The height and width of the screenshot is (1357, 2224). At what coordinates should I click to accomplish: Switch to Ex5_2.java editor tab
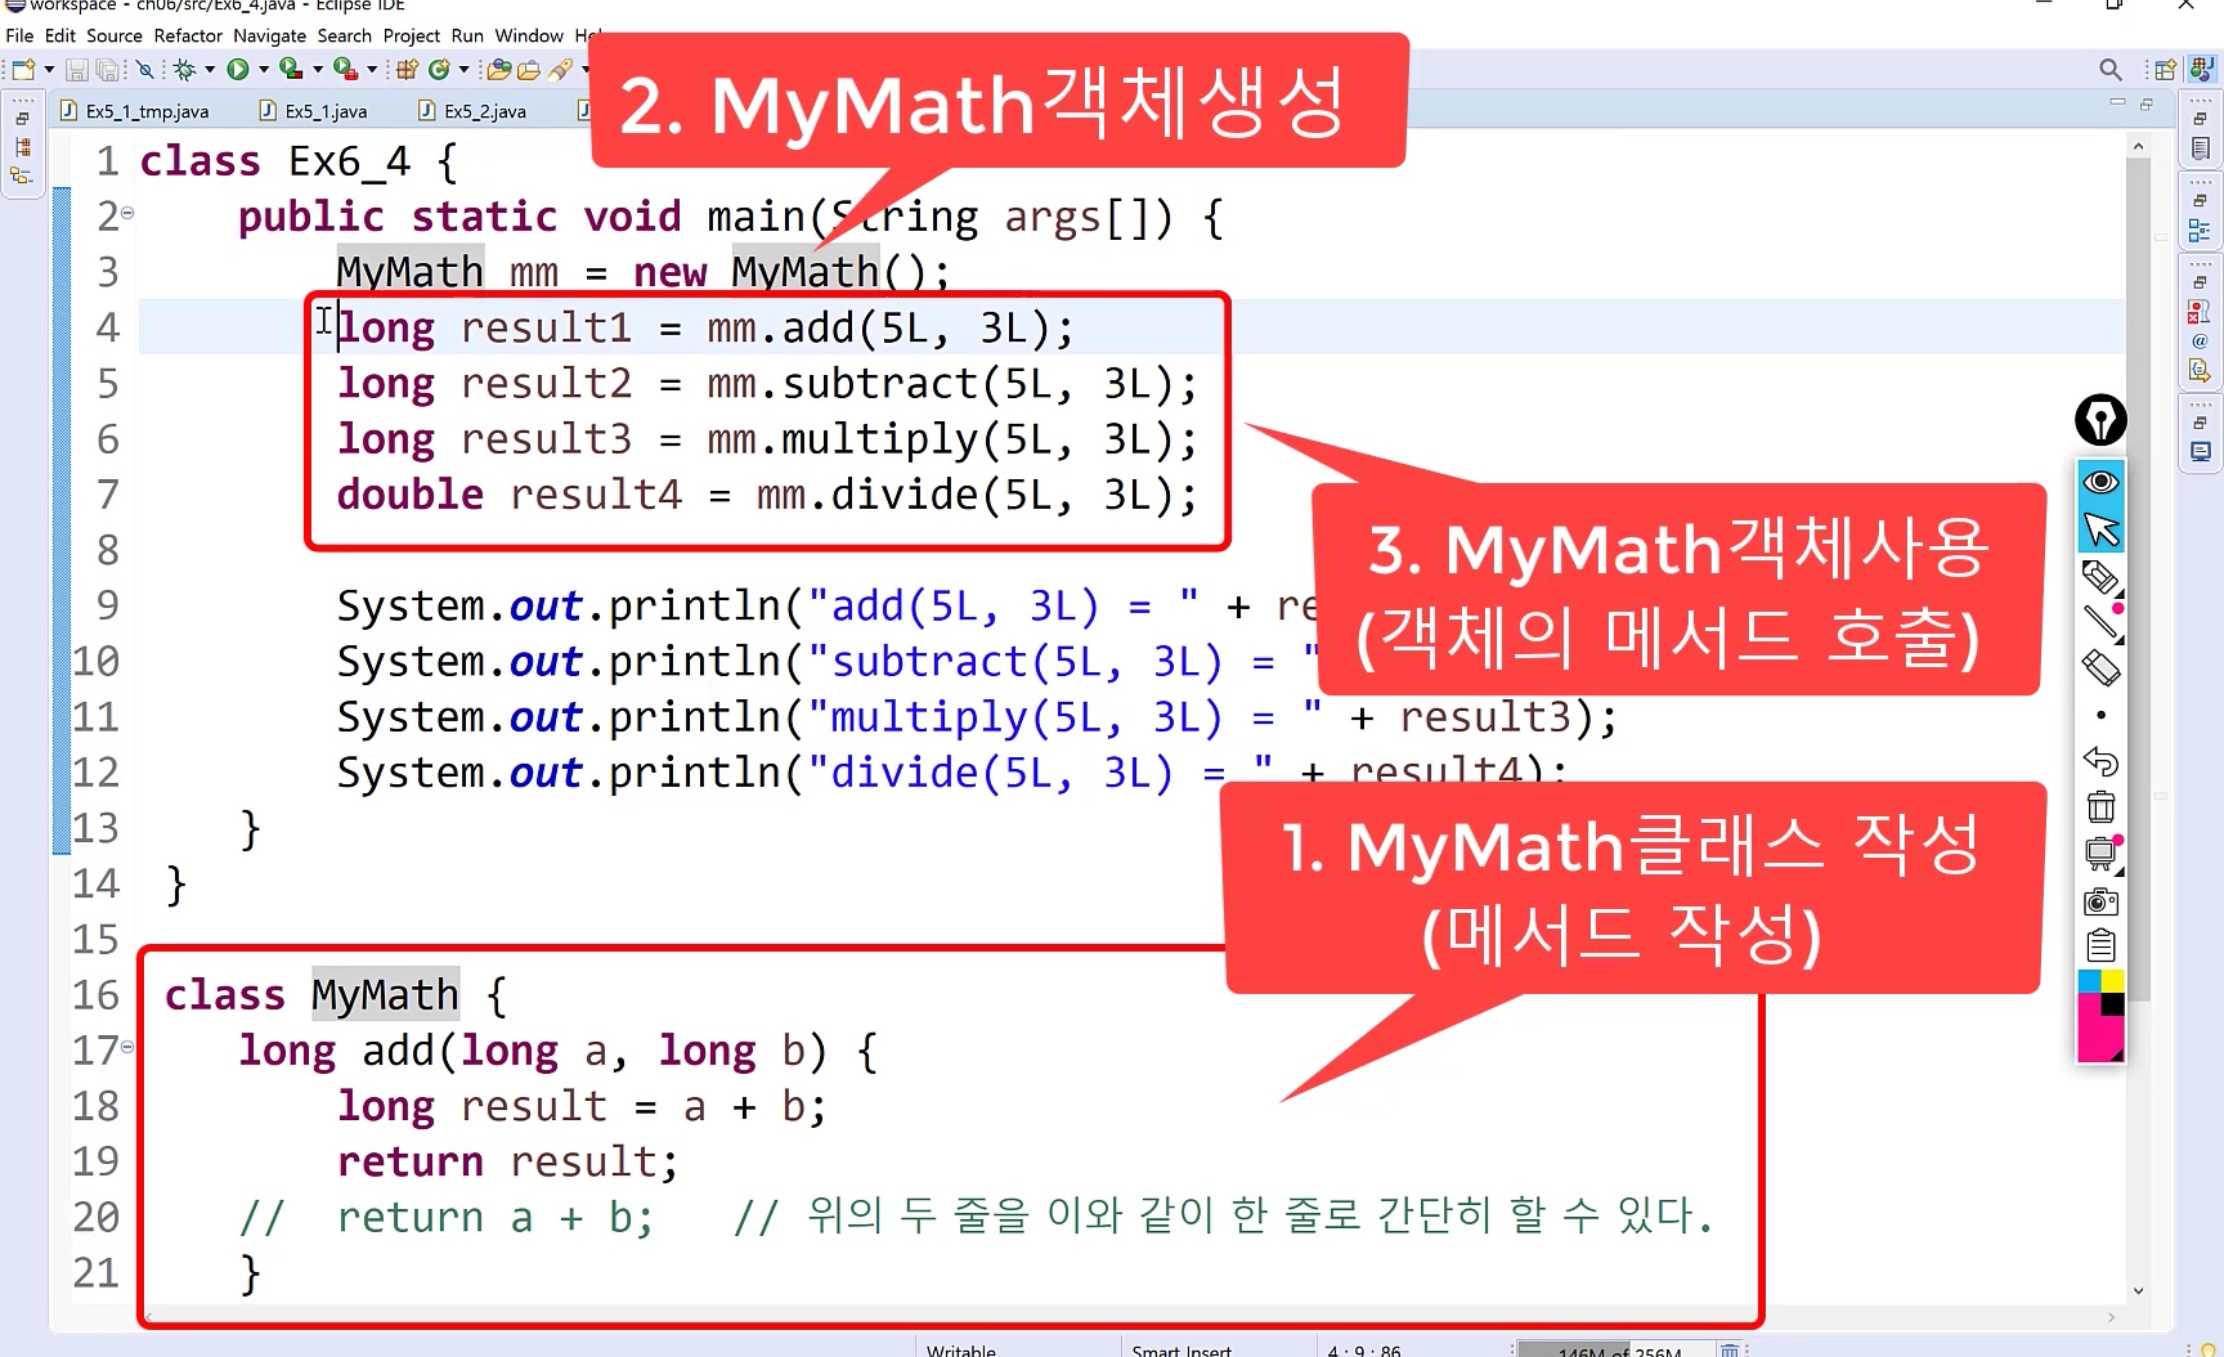(473, 111)
